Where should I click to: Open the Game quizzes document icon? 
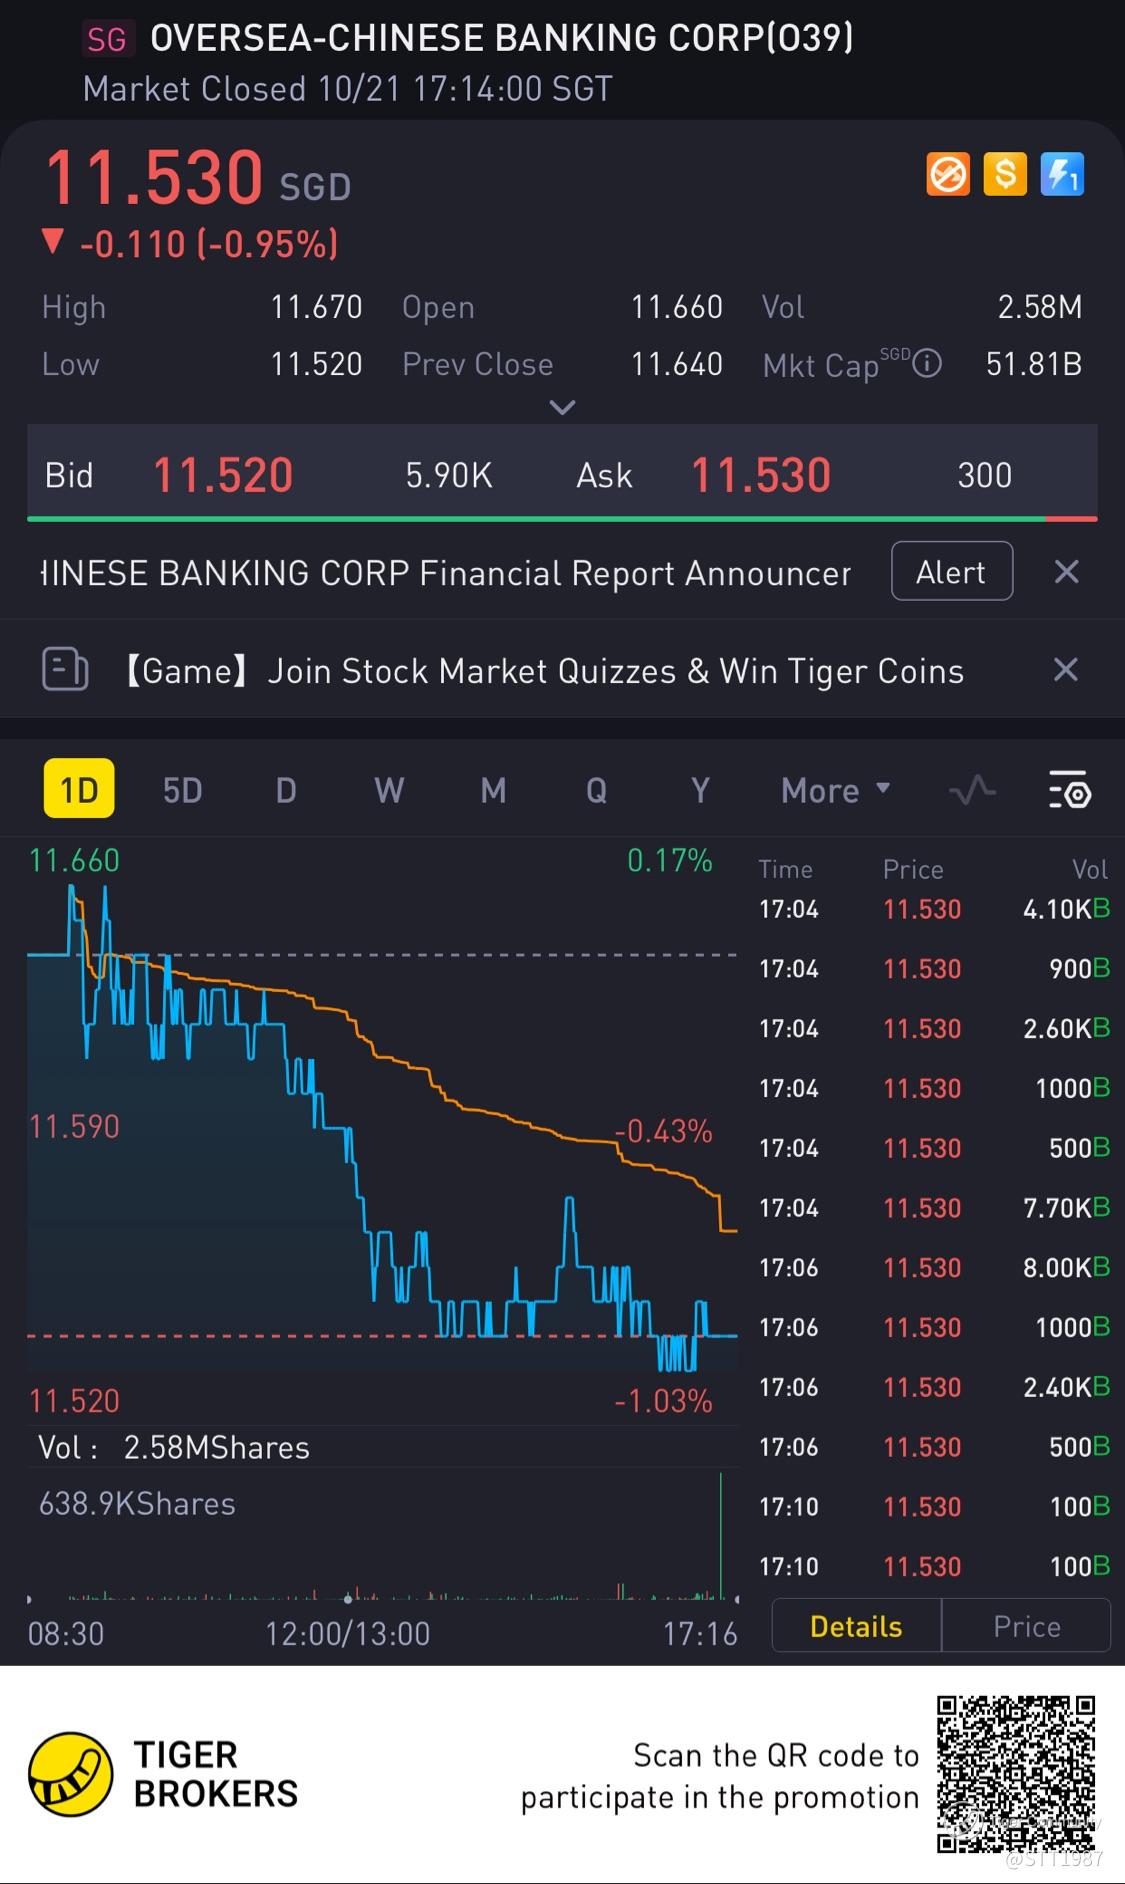pyautogui.click(x=65, y=669)
